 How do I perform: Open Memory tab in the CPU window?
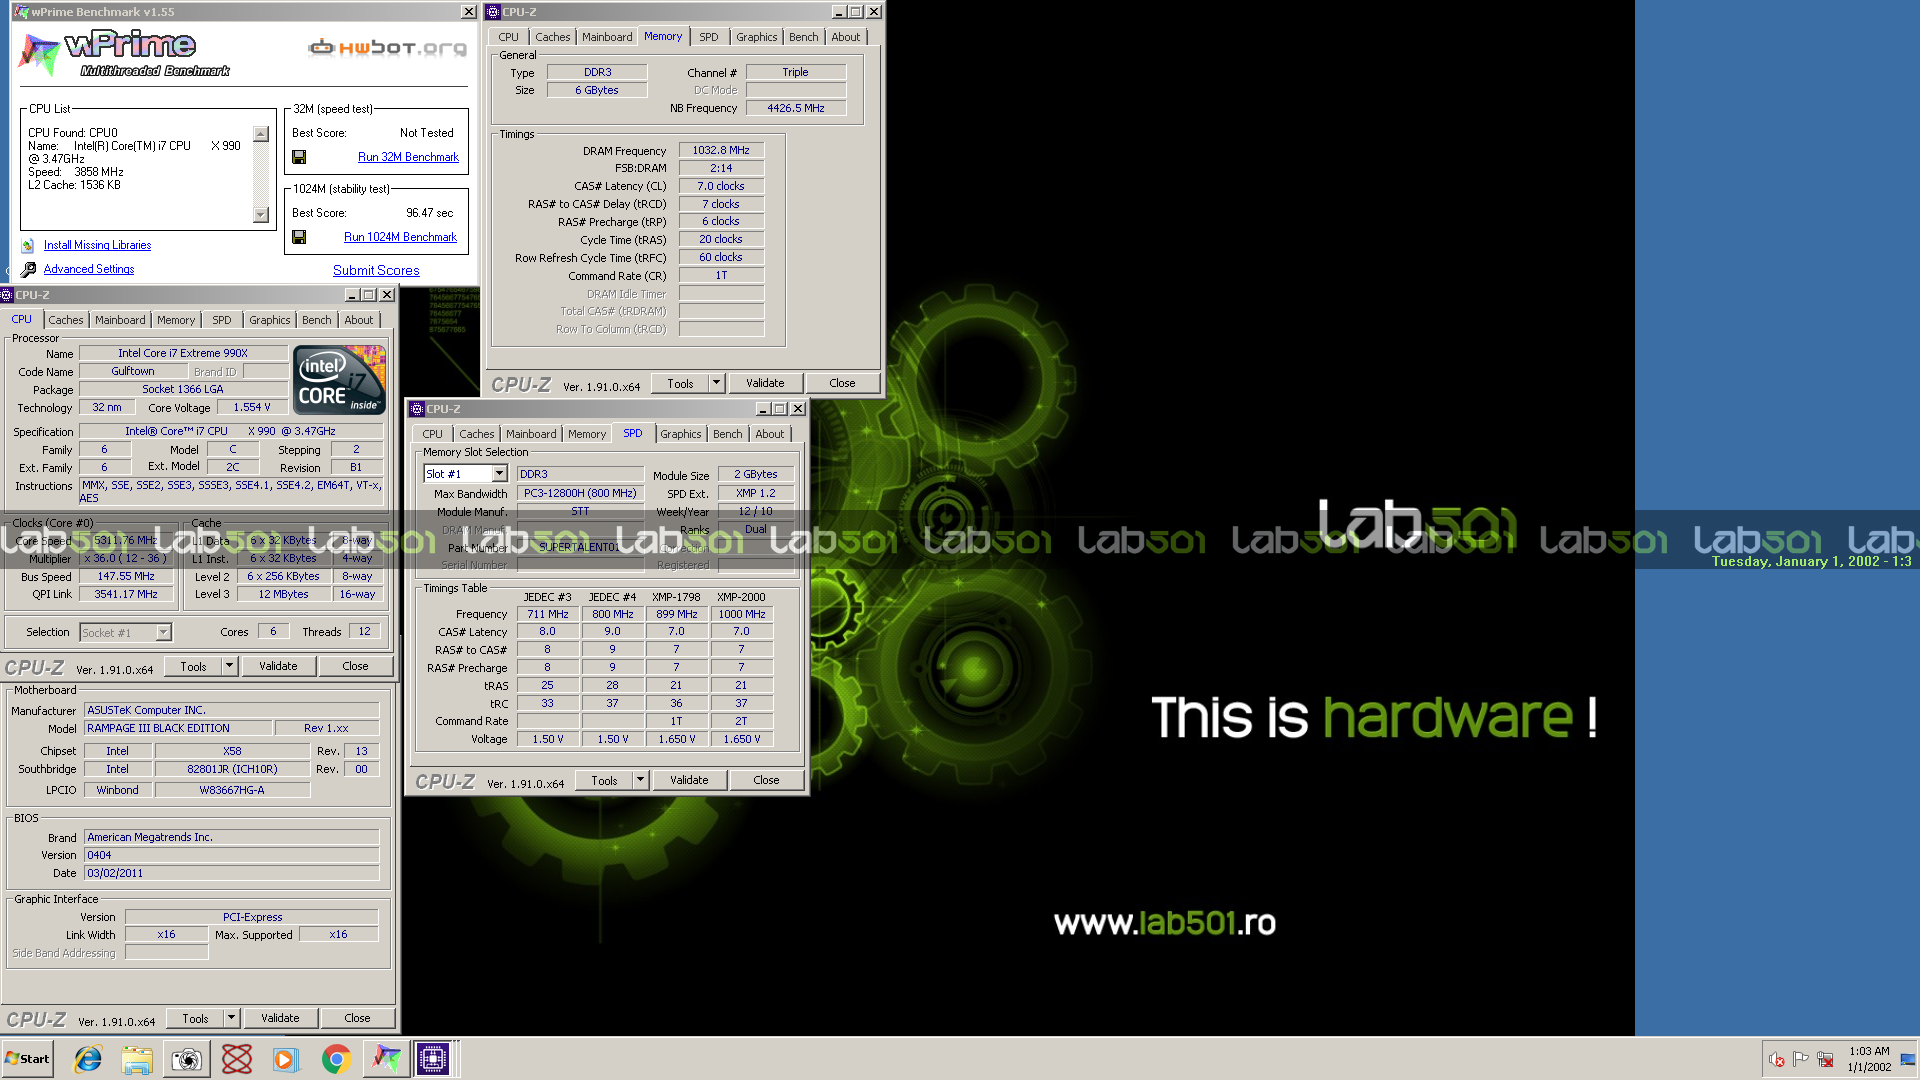176,320
